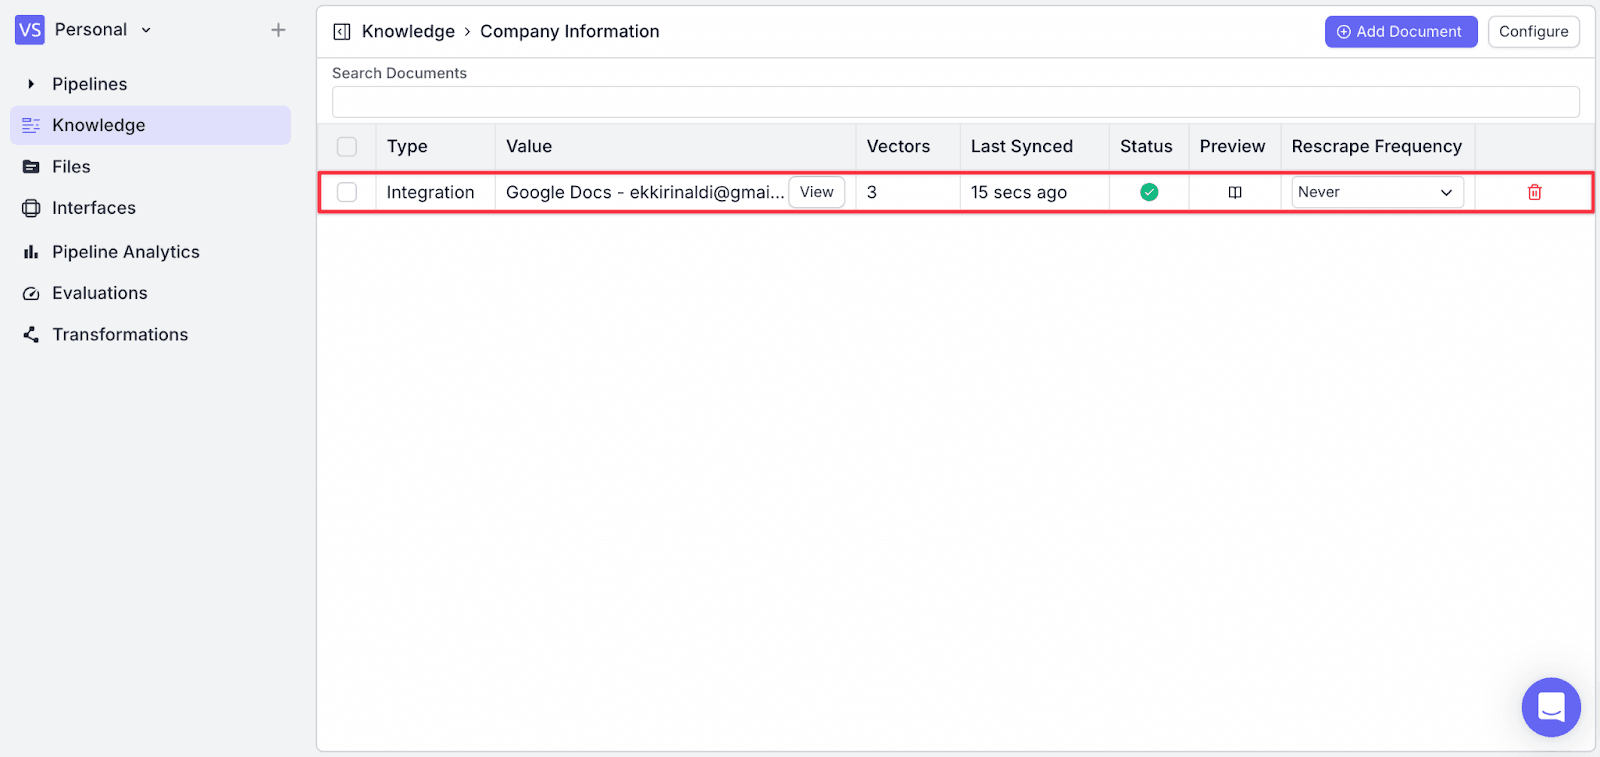Click View button for Google Docs

817,192
